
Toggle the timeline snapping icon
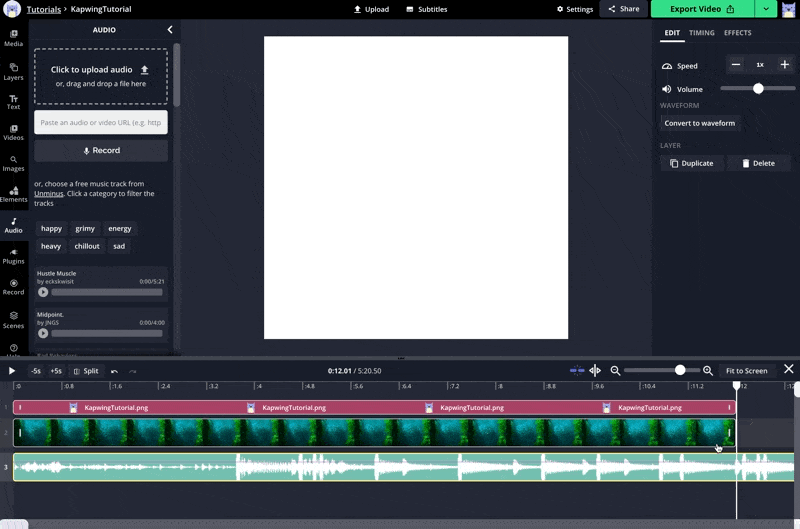tap(576, 371)
